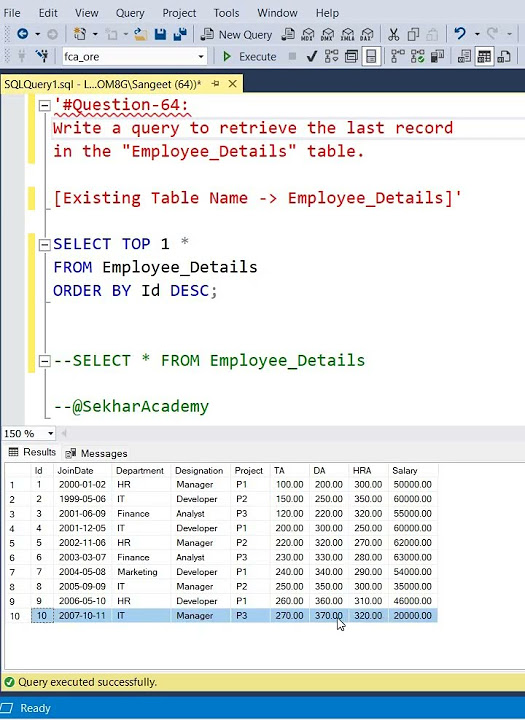Open the Window menu
Viewport: 525px width, 720px height.
(277, 13)
